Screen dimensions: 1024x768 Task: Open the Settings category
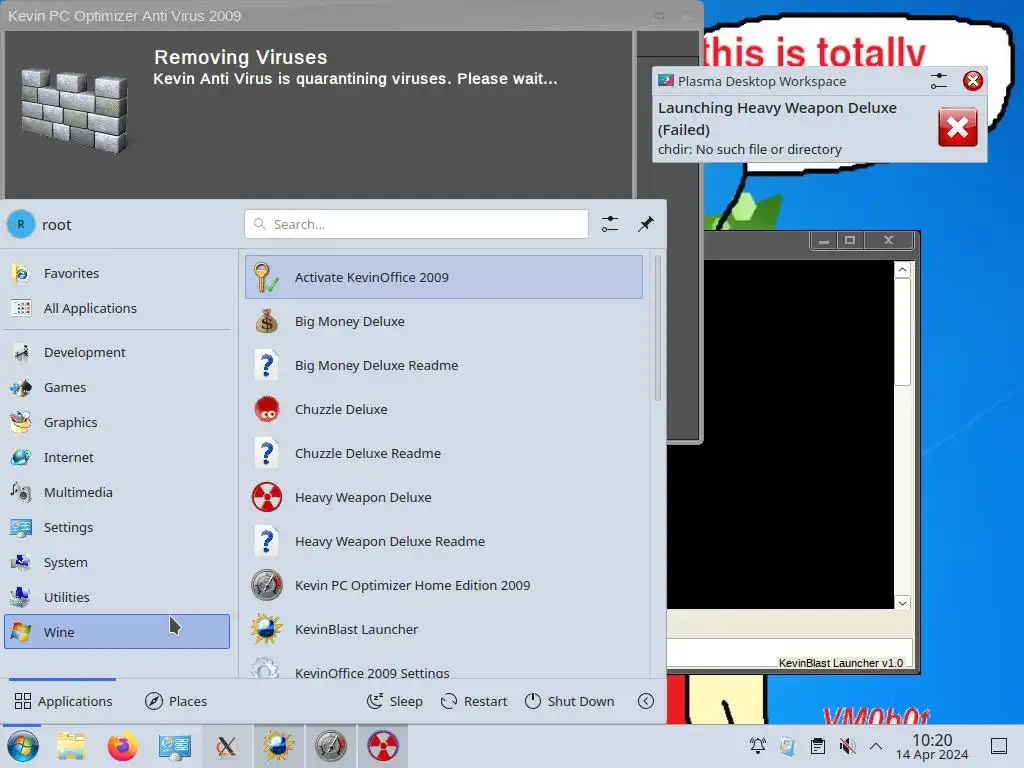coord(117,527)
